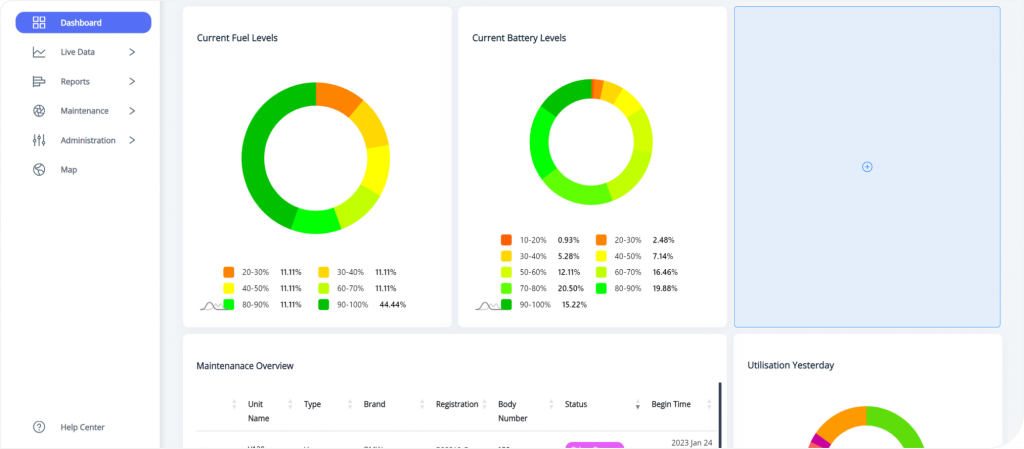Click the Help Center question mark icon
Viewport: 1024px width, 449px height.
pyautogui.click(x=39, y=427)
